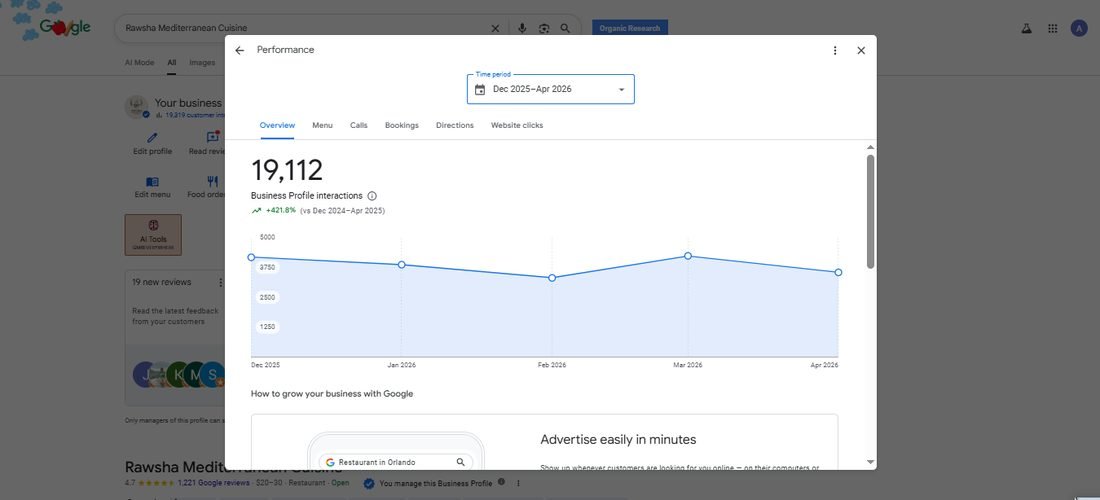This screenshot has height=500, width=1100.
Task: Select the Images results tab
Action: point(202,62)
